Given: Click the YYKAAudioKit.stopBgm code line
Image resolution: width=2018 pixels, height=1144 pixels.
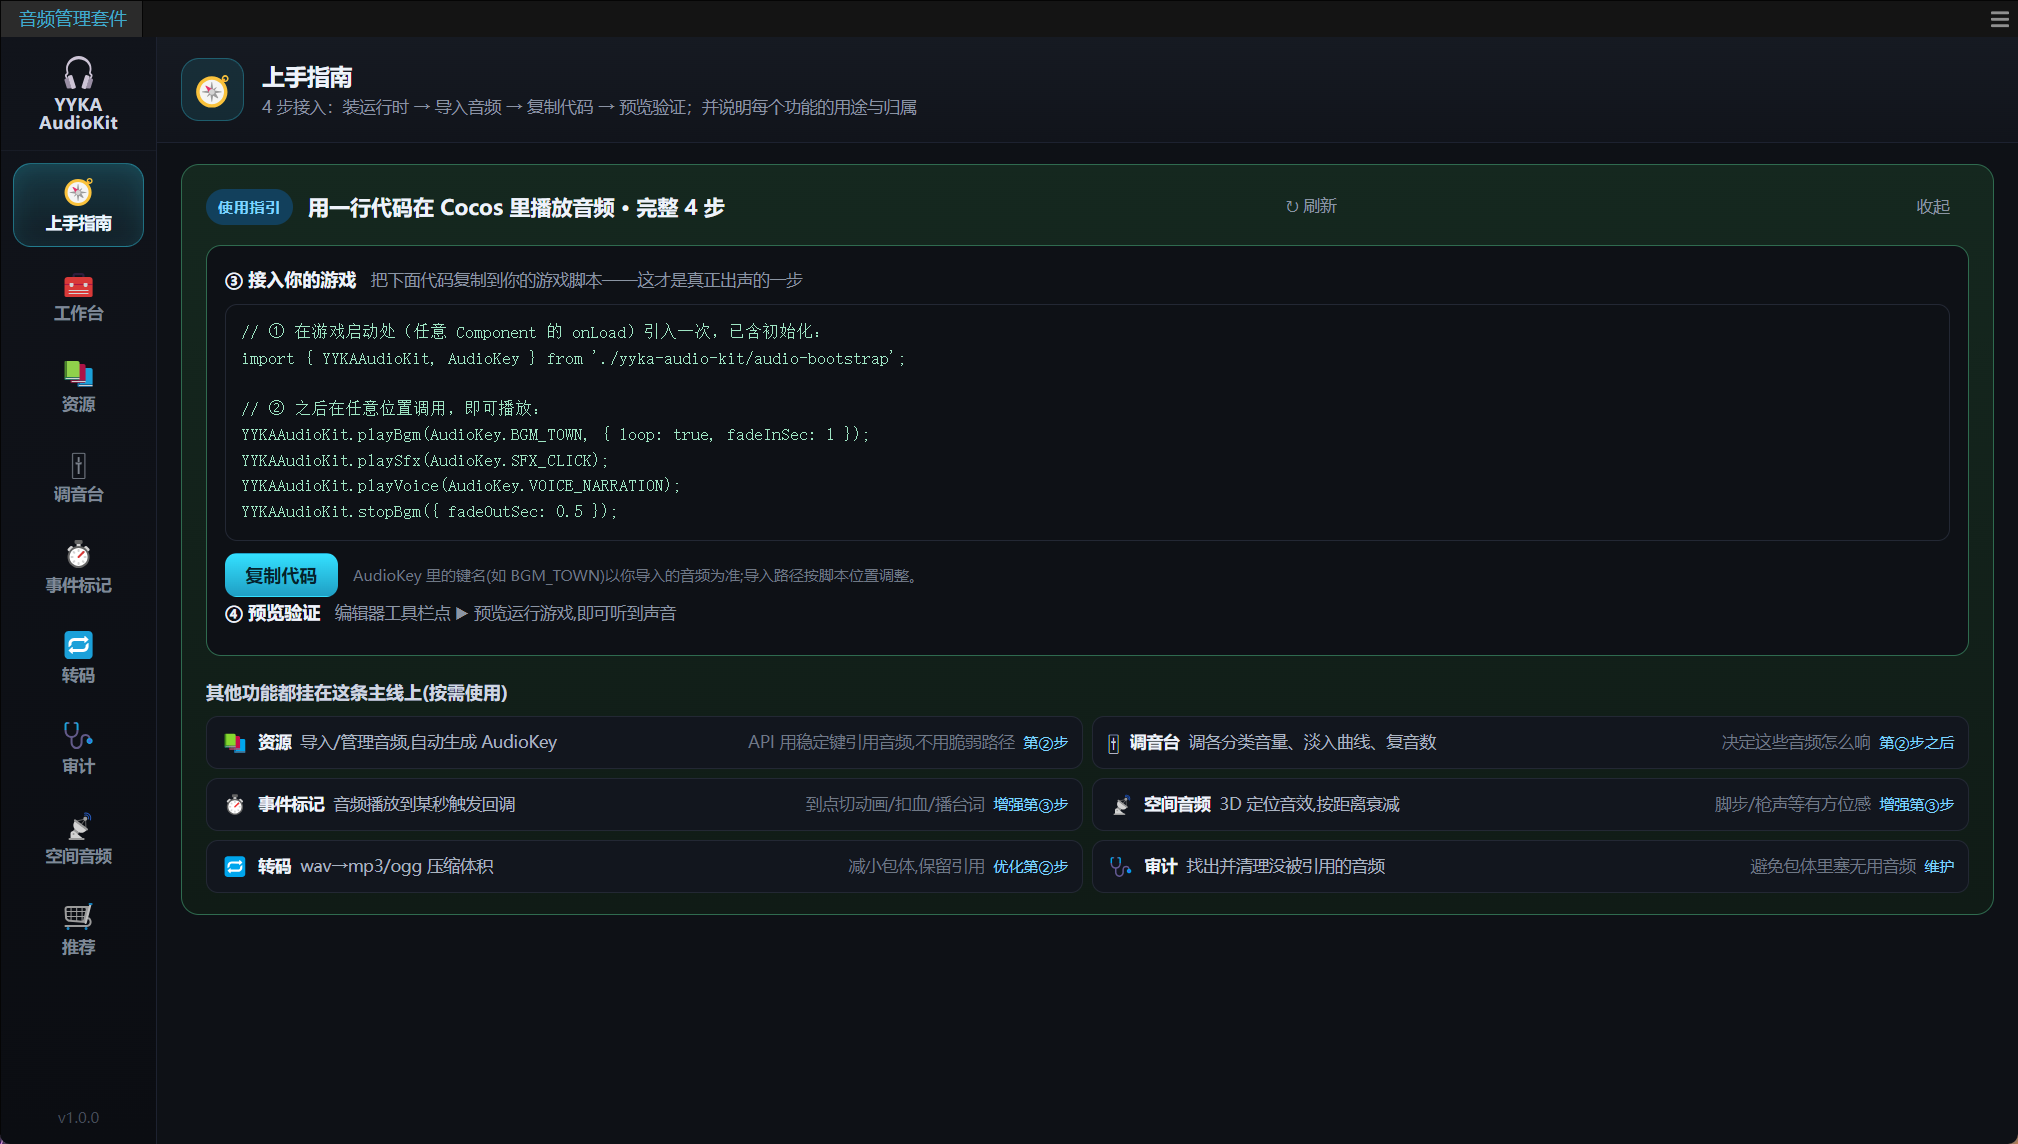Looking at the screenshot, I should coord(429,511).
